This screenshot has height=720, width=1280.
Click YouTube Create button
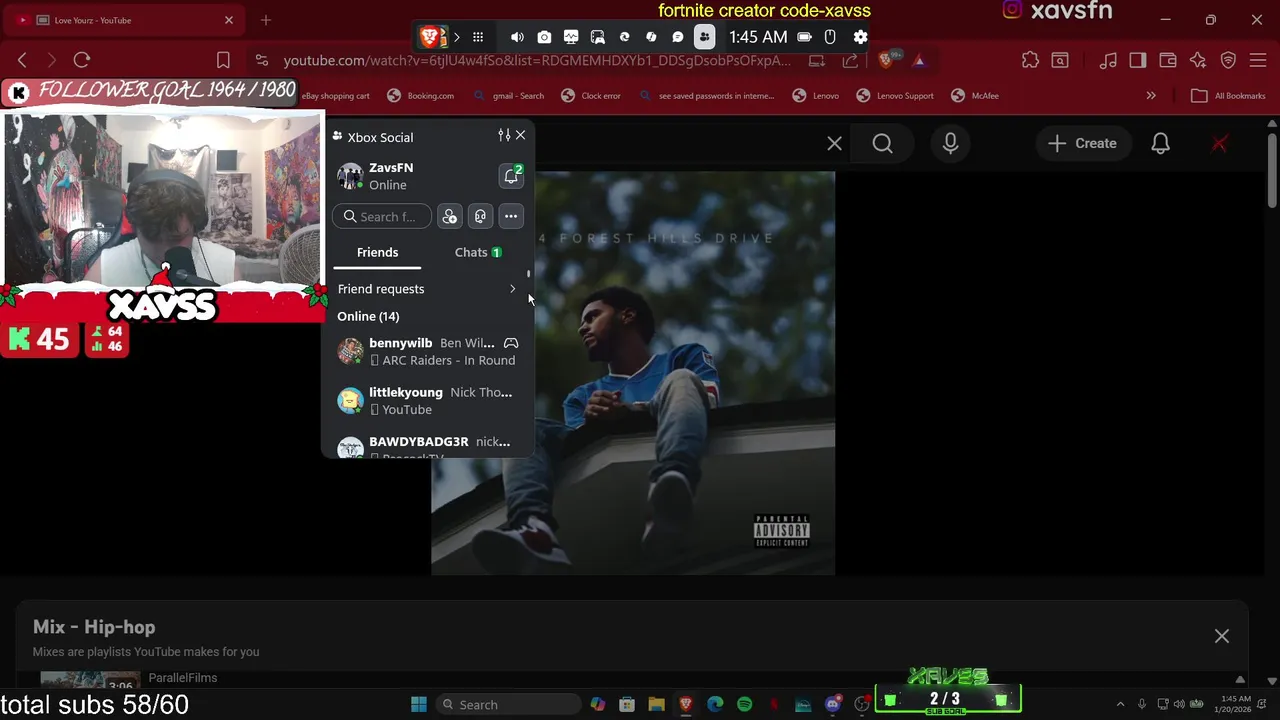click(x=1083, y=144)
